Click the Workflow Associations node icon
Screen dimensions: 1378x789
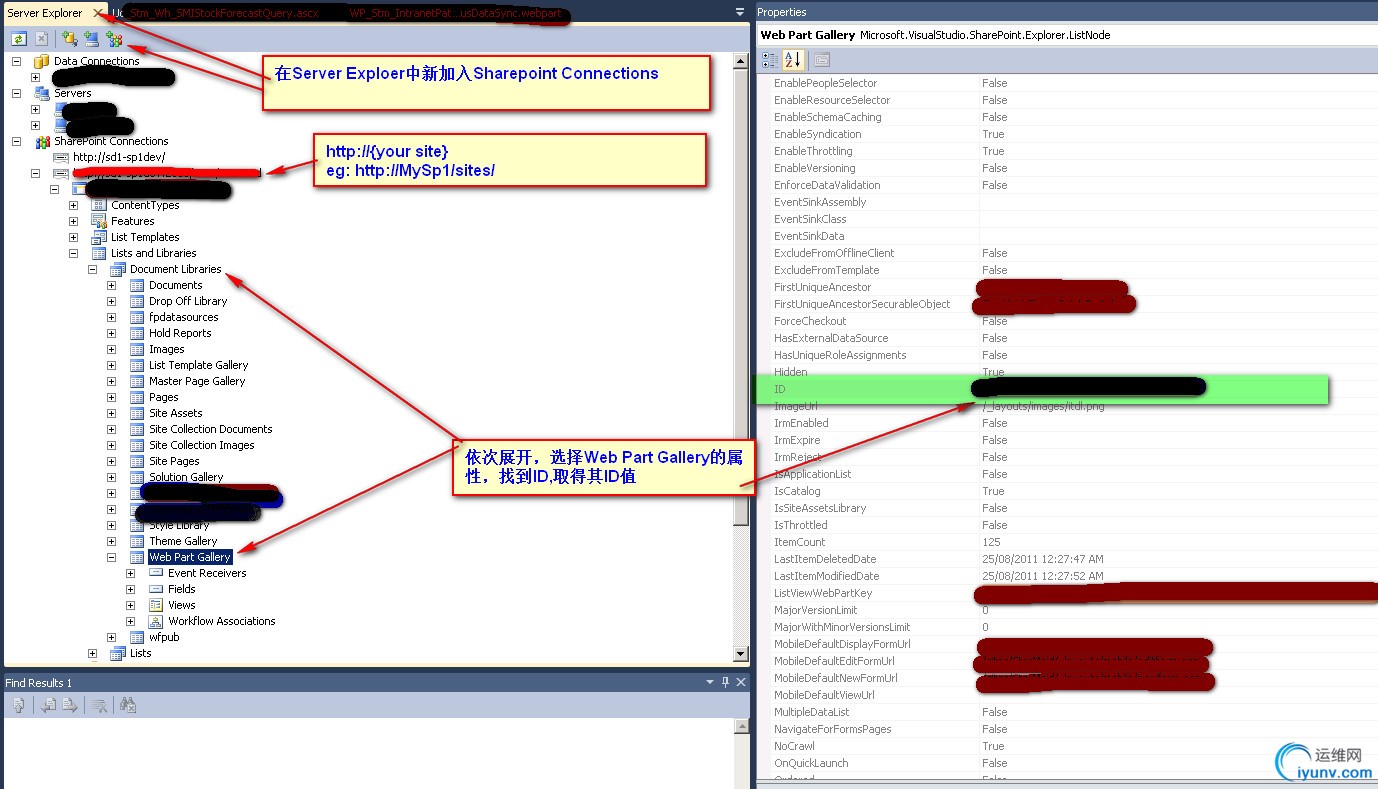(156, 621)
